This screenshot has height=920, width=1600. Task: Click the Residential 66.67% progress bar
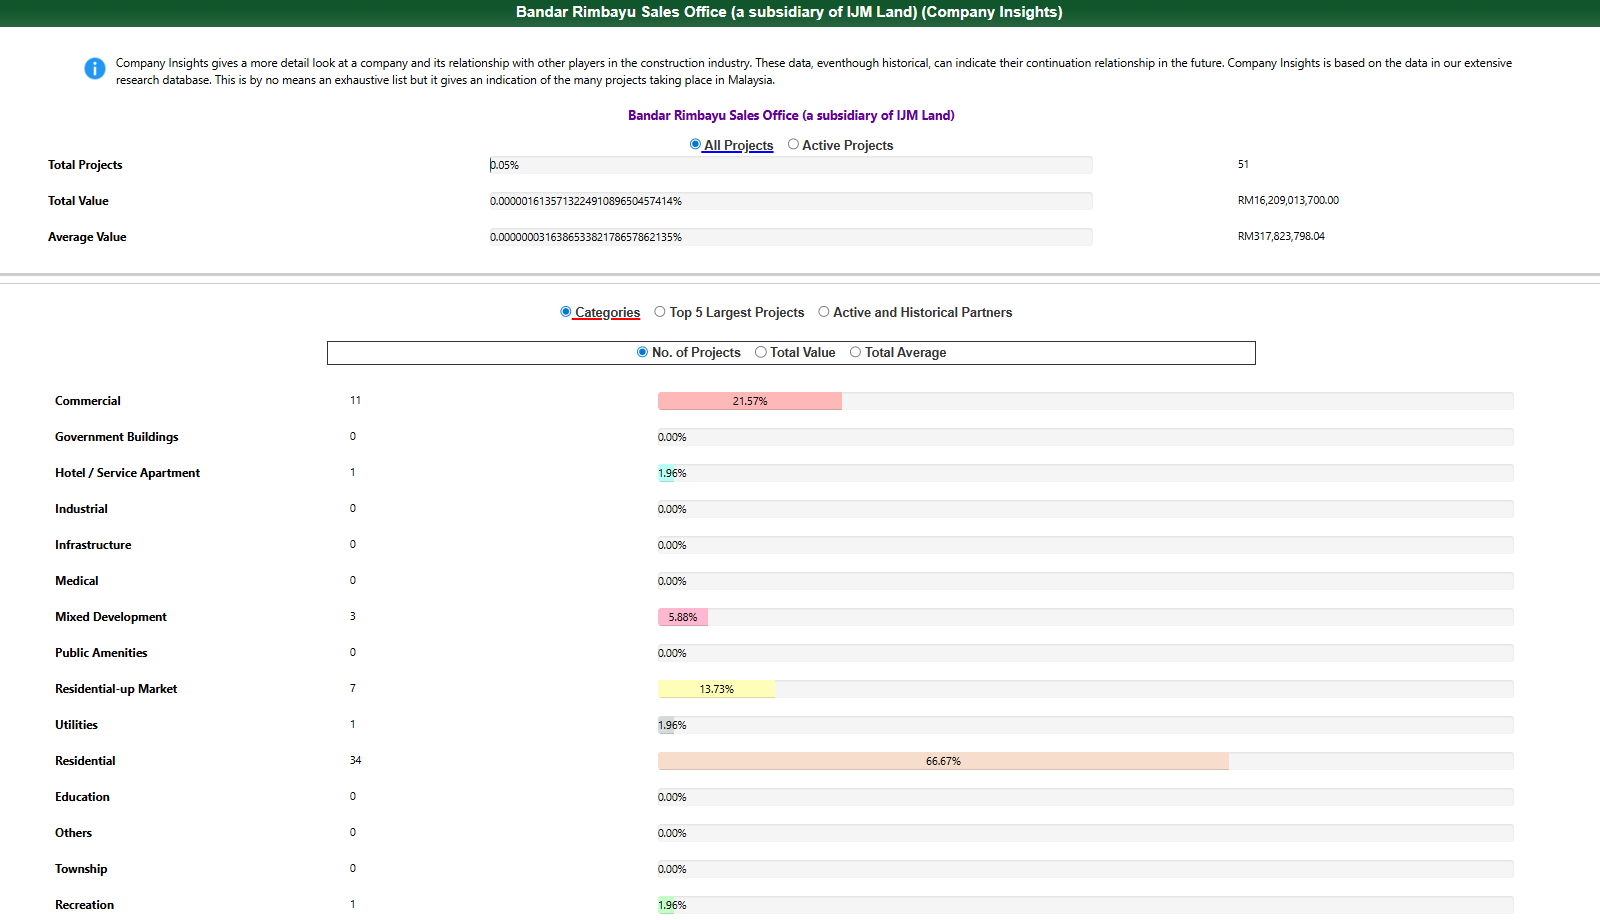click(x=942, y=761)
